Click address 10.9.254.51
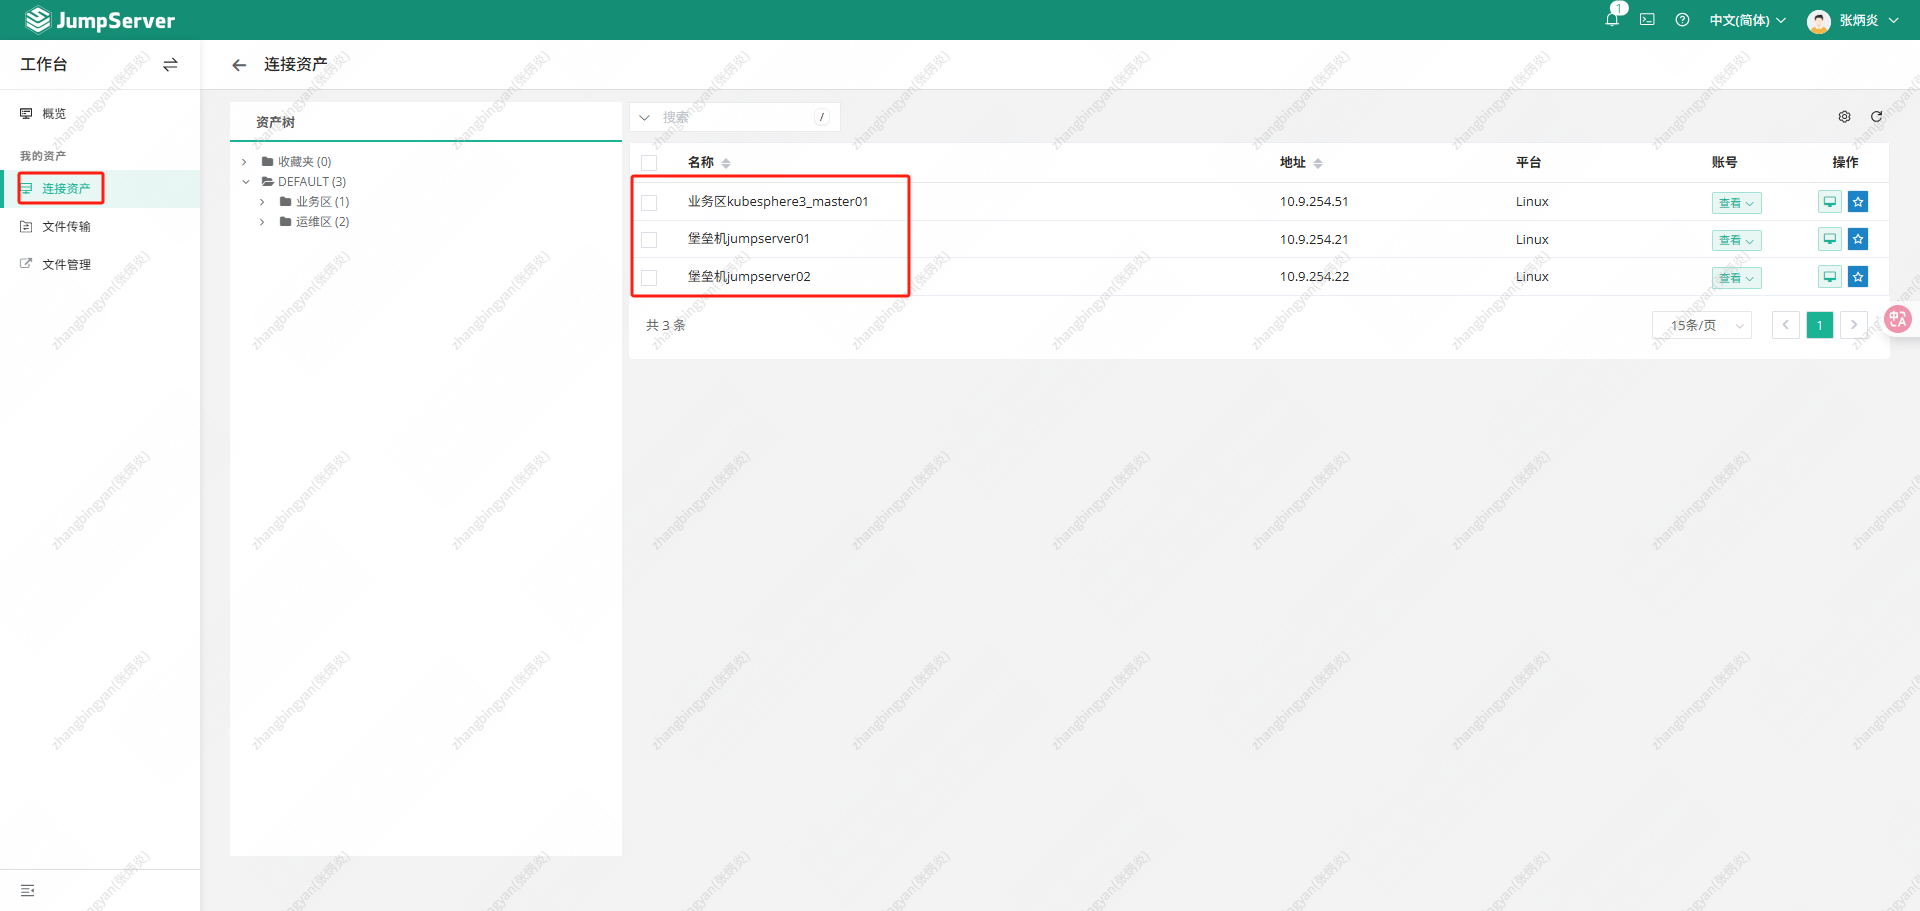Screen dimensions: 1920x911 click(1314, 202)
